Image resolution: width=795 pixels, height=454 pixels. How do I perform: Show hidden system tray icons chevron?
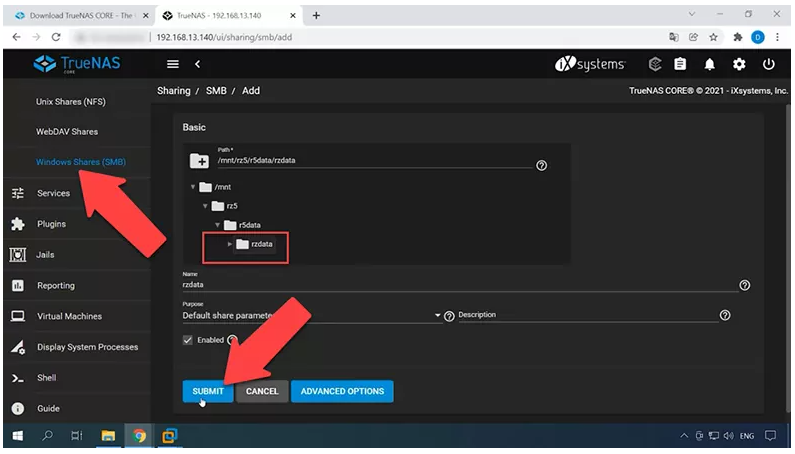click(x=684, y=436)
